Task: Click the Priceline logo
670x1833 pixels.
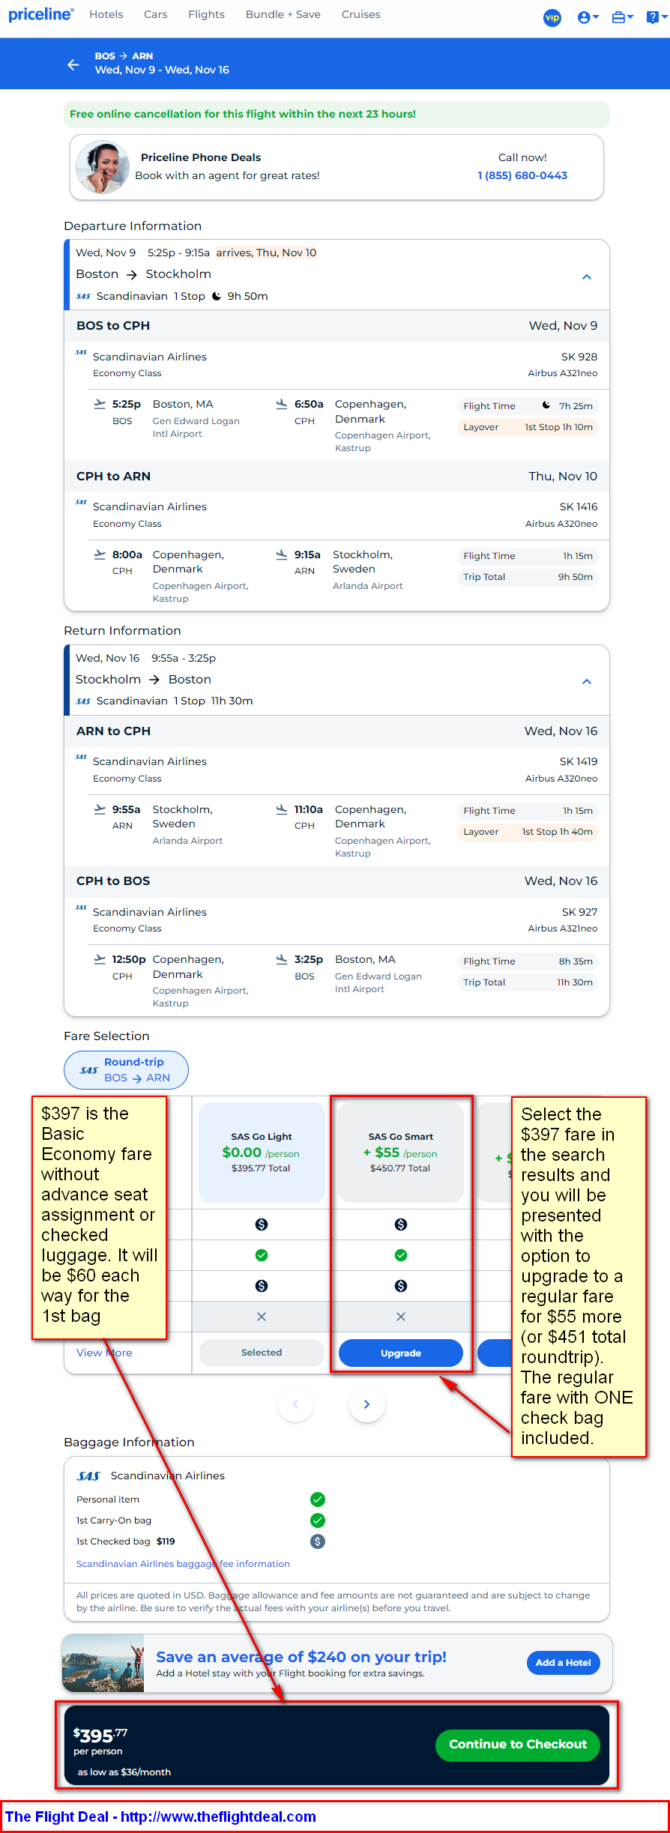Action: click(40, 14)
